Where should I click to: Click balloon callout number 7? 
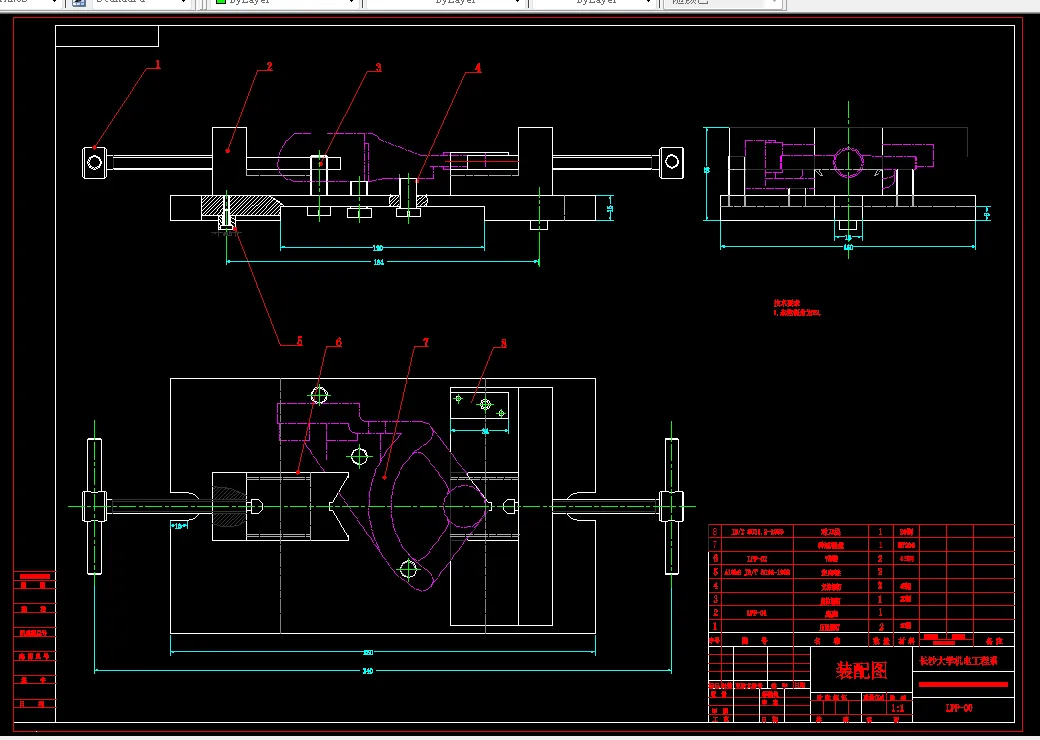tap(426, 342)
